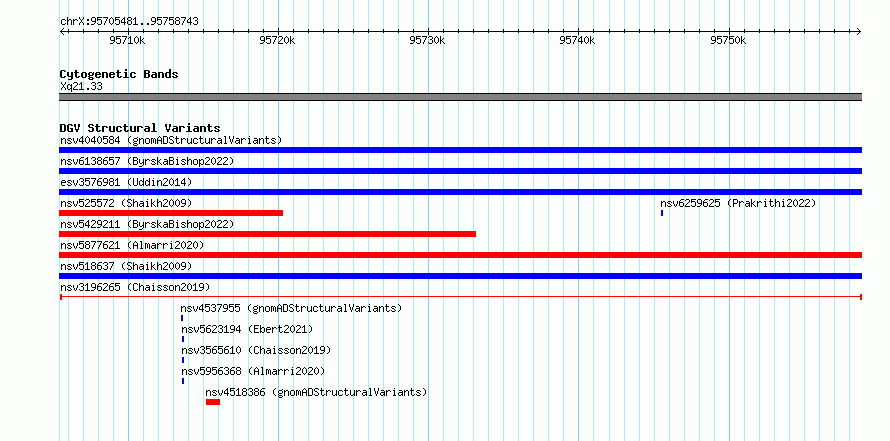Image resolution: width=890 pixels, height=441 pixels.
Task: Click the right arrow end of the ruler
Action: [859, 32]
